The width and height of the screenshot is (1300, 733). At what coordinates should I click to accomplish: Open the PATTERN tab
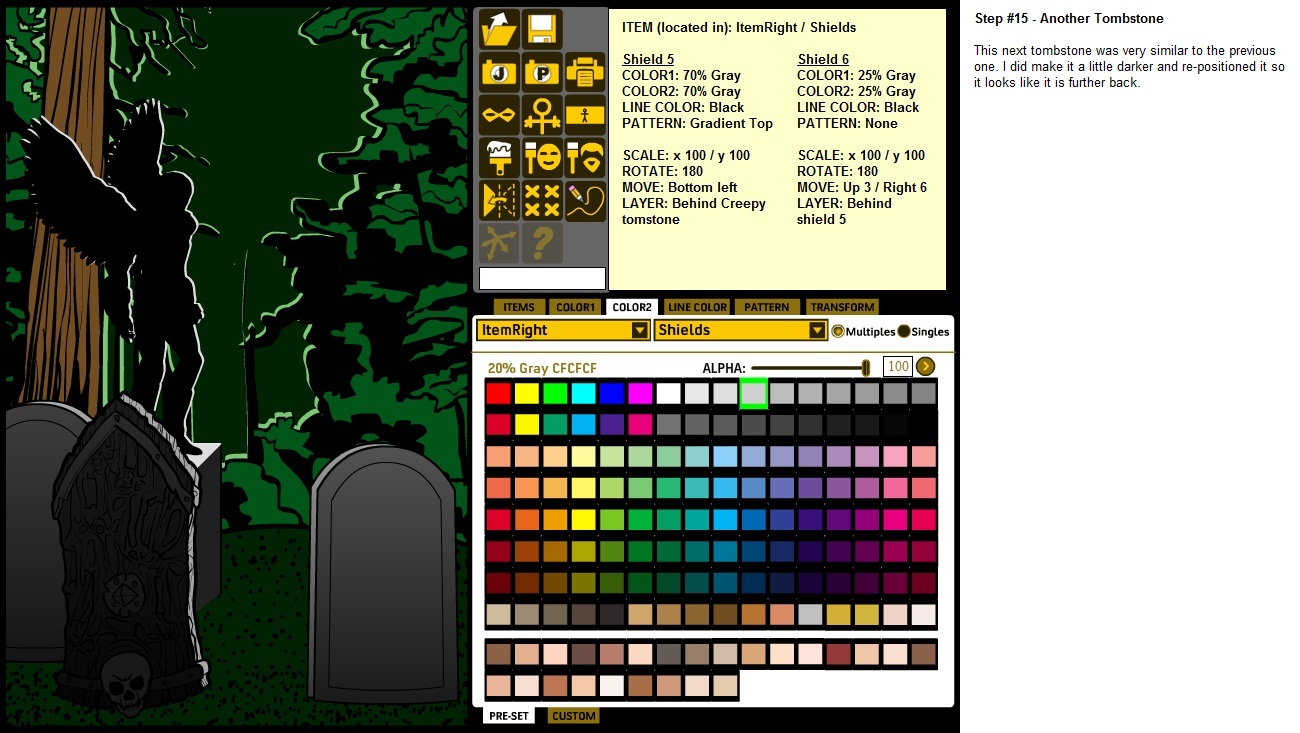pos(767,307)
